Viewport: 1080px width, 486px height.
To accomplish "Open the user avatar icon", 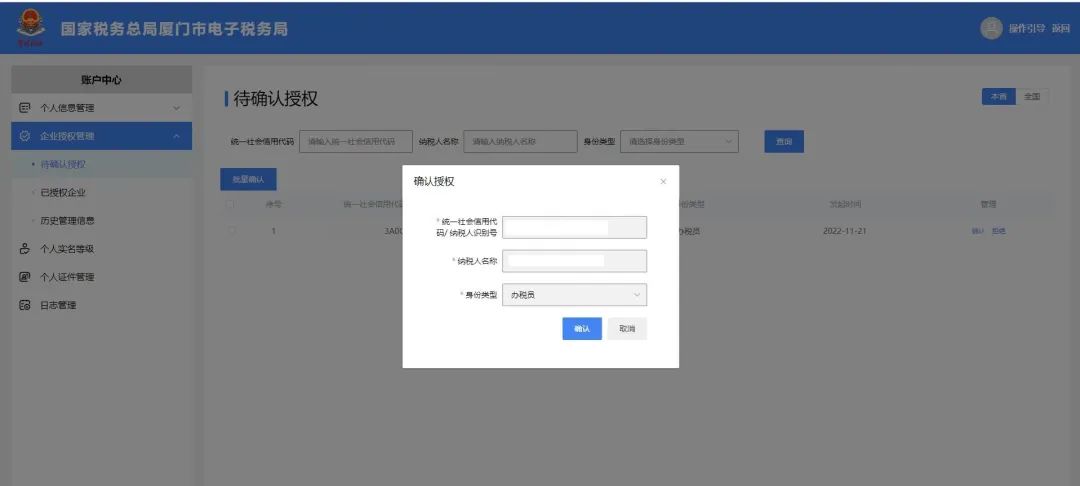I will click(x=991, y=28).
